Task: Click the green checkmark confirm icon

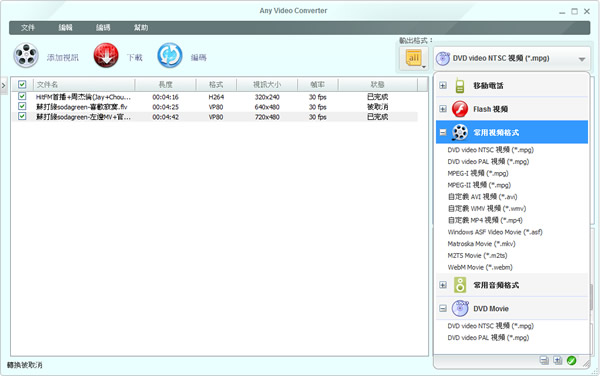Action: (x=572, y=360)
